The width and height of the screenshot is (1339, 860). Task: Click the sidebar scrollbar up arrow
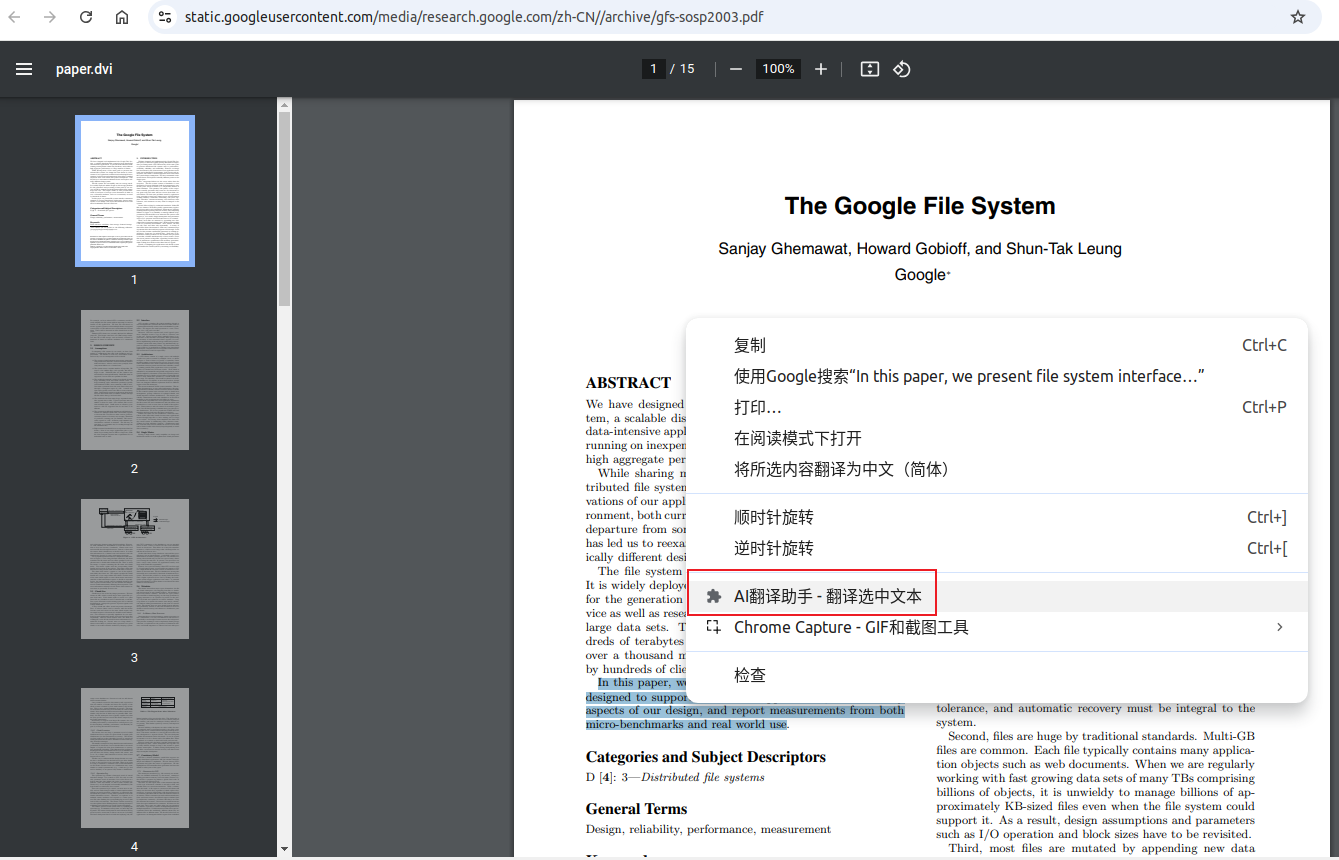click(284, 104)
